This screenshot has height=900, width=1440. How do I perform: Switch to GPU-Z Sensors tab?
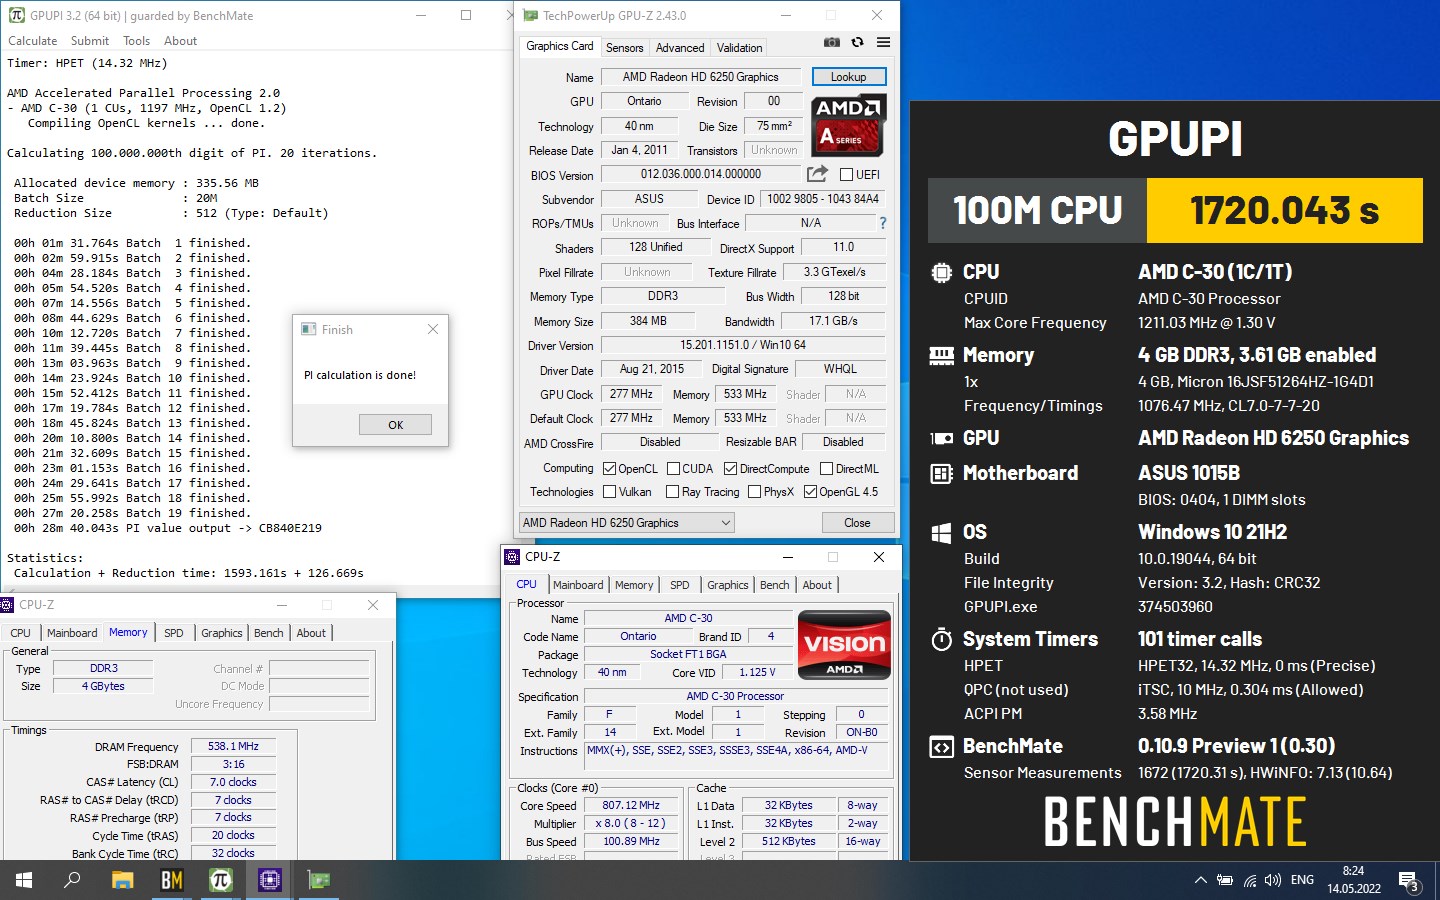coord(625,48)
